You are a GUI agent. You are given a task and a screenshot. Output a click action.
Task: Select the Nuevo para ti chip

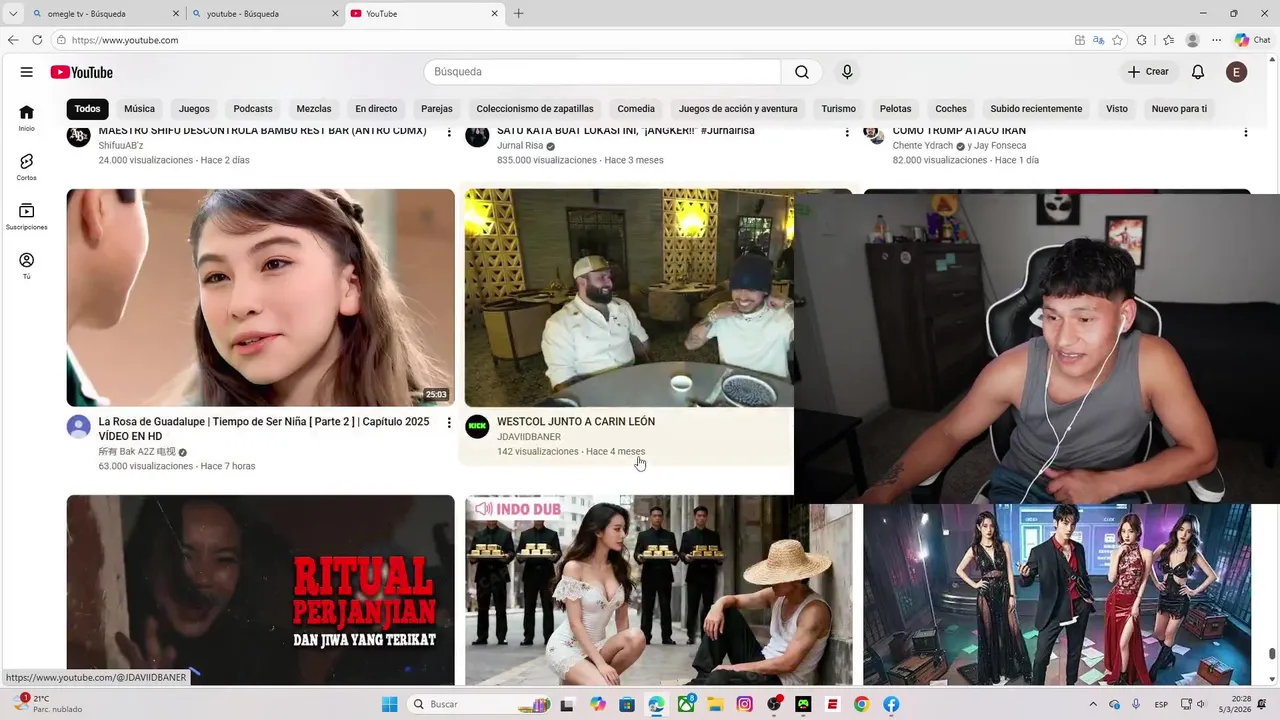1179,109
